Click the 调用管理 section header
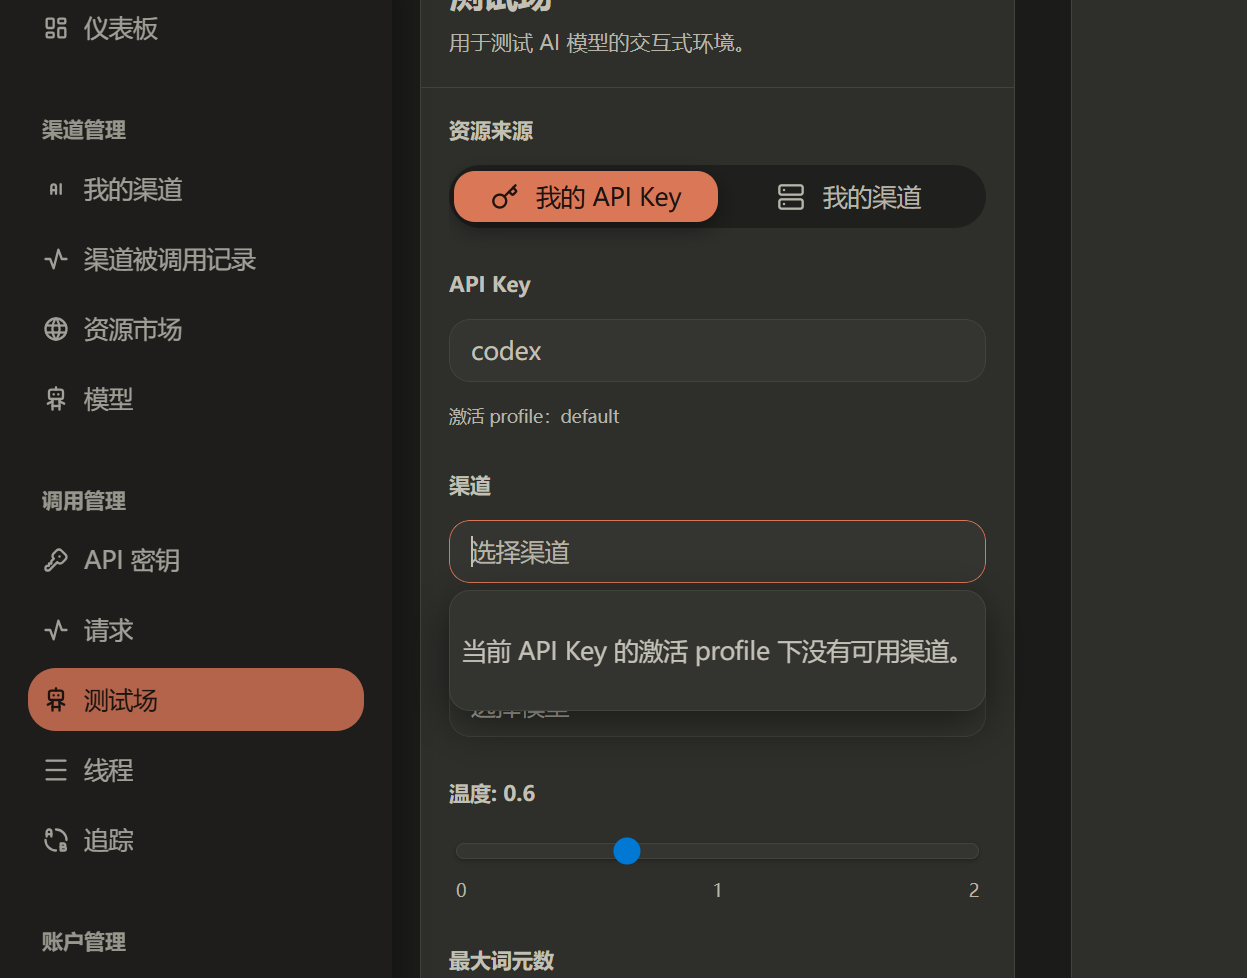1247x978 pixels. pyautogui.click(x=84, y=501)
